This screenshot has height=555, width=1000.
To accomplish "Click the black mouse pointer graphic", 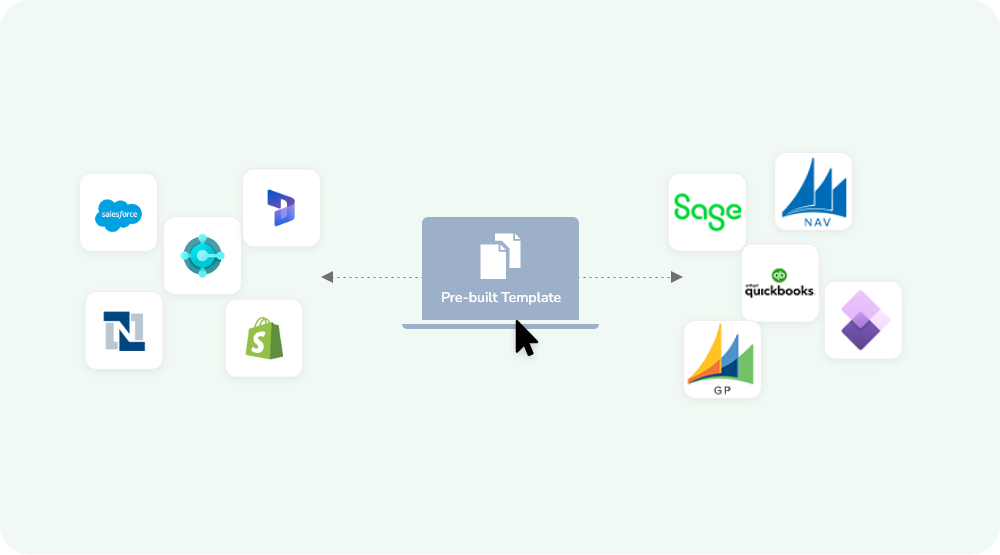I will pos(524,338).
